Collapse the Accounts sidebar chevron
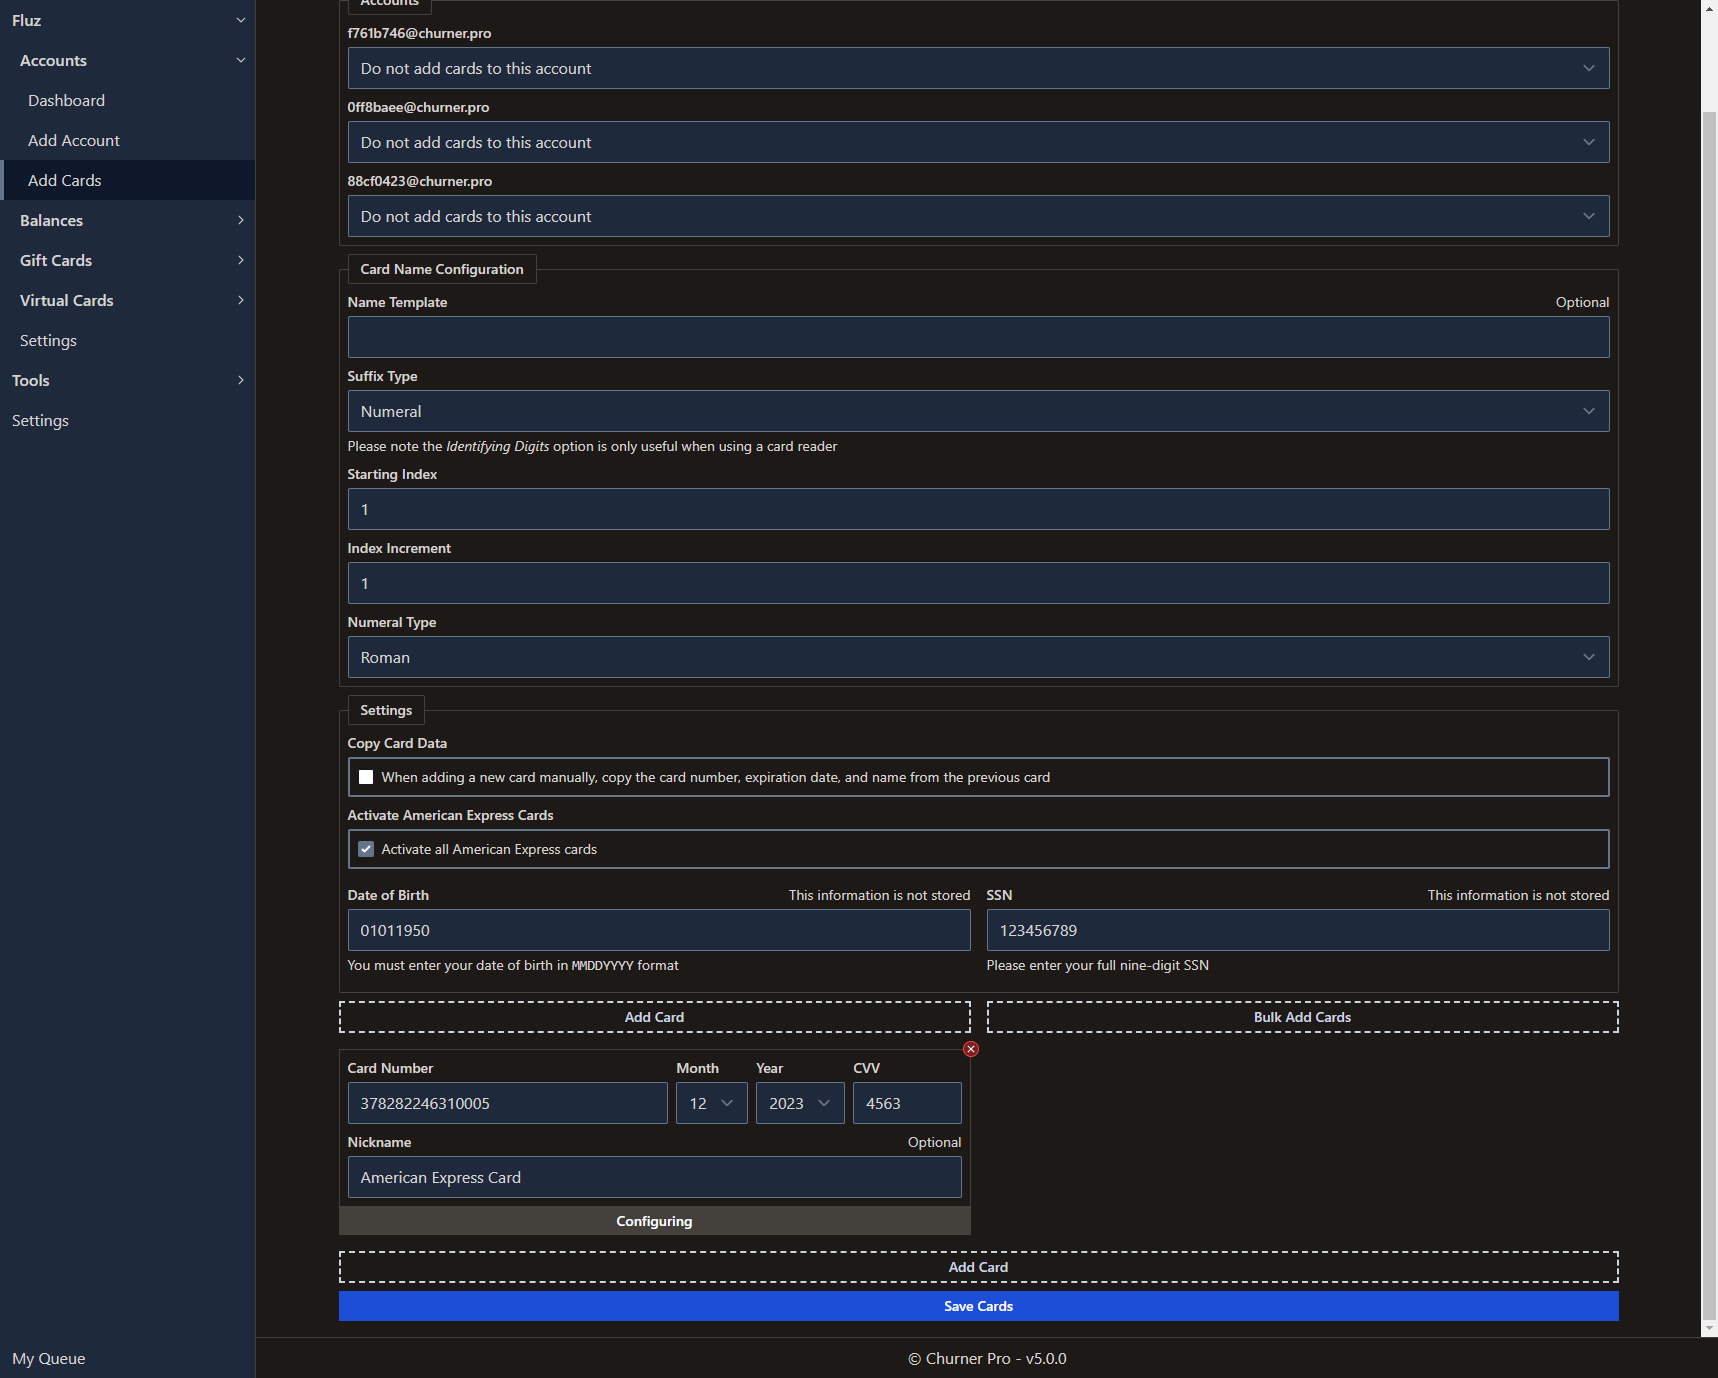The image size is (1718, 1378). point(240,60)
